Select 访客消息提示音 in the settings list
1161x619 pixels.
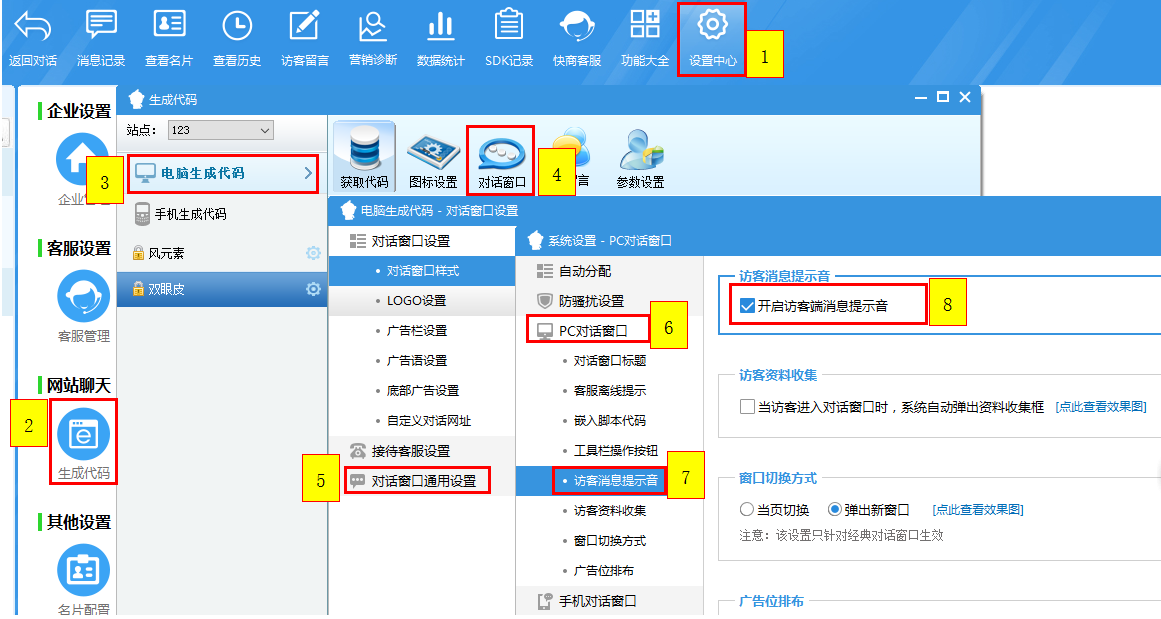615,481
